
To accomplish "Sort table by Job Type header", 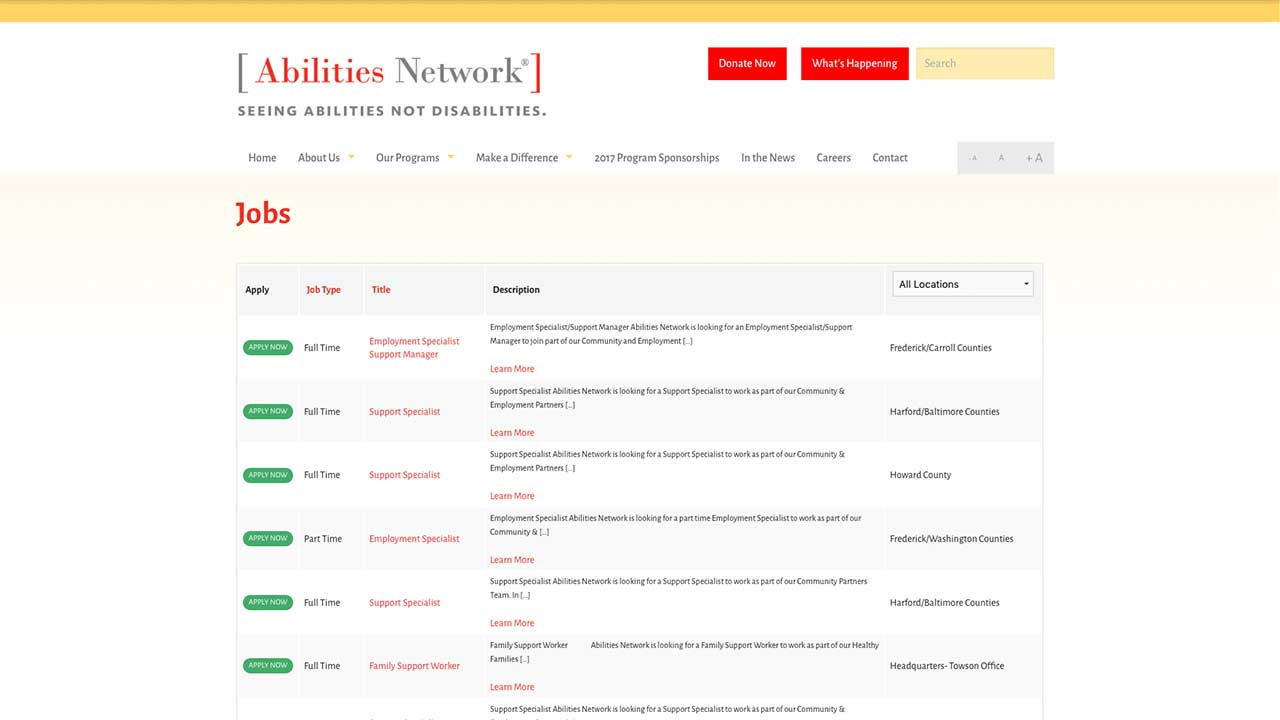I will point(323,290).
